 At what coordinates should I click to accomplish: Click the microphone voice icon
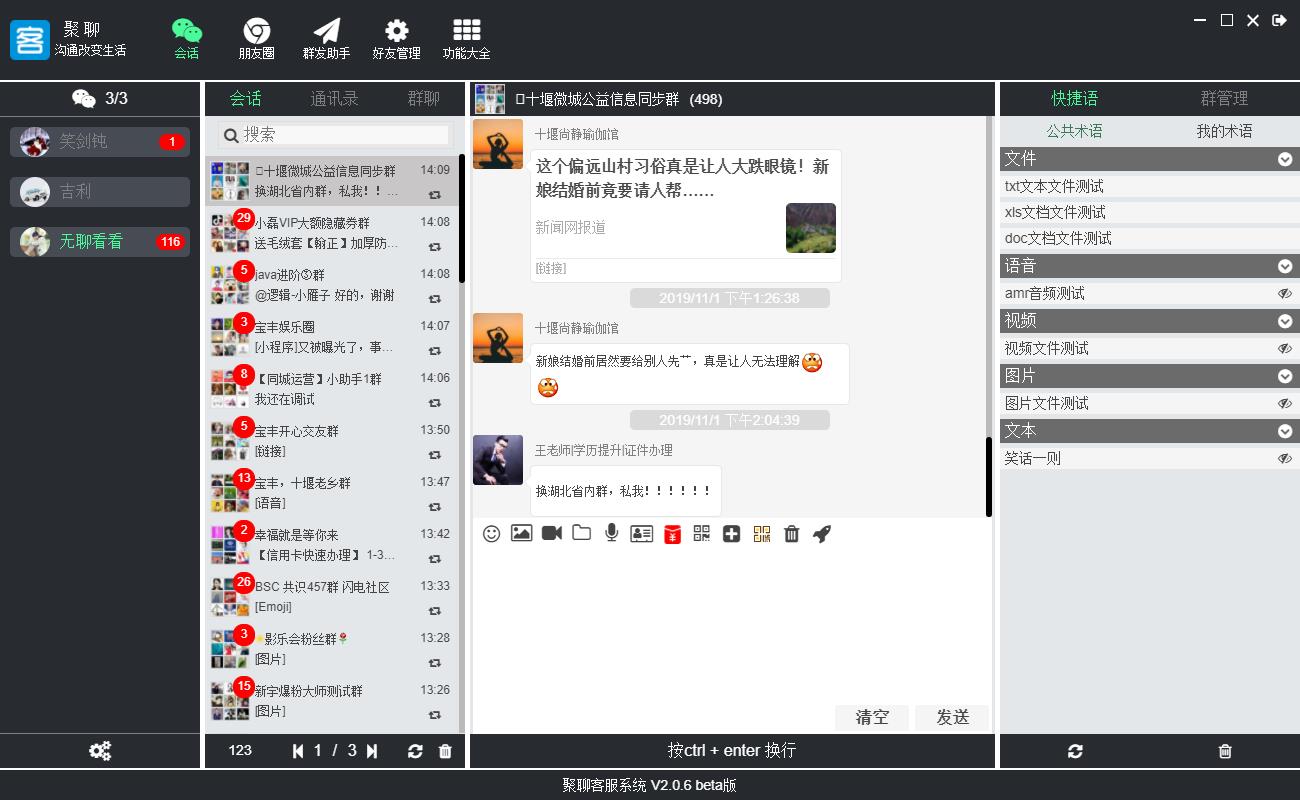click(x=611, y=534)
